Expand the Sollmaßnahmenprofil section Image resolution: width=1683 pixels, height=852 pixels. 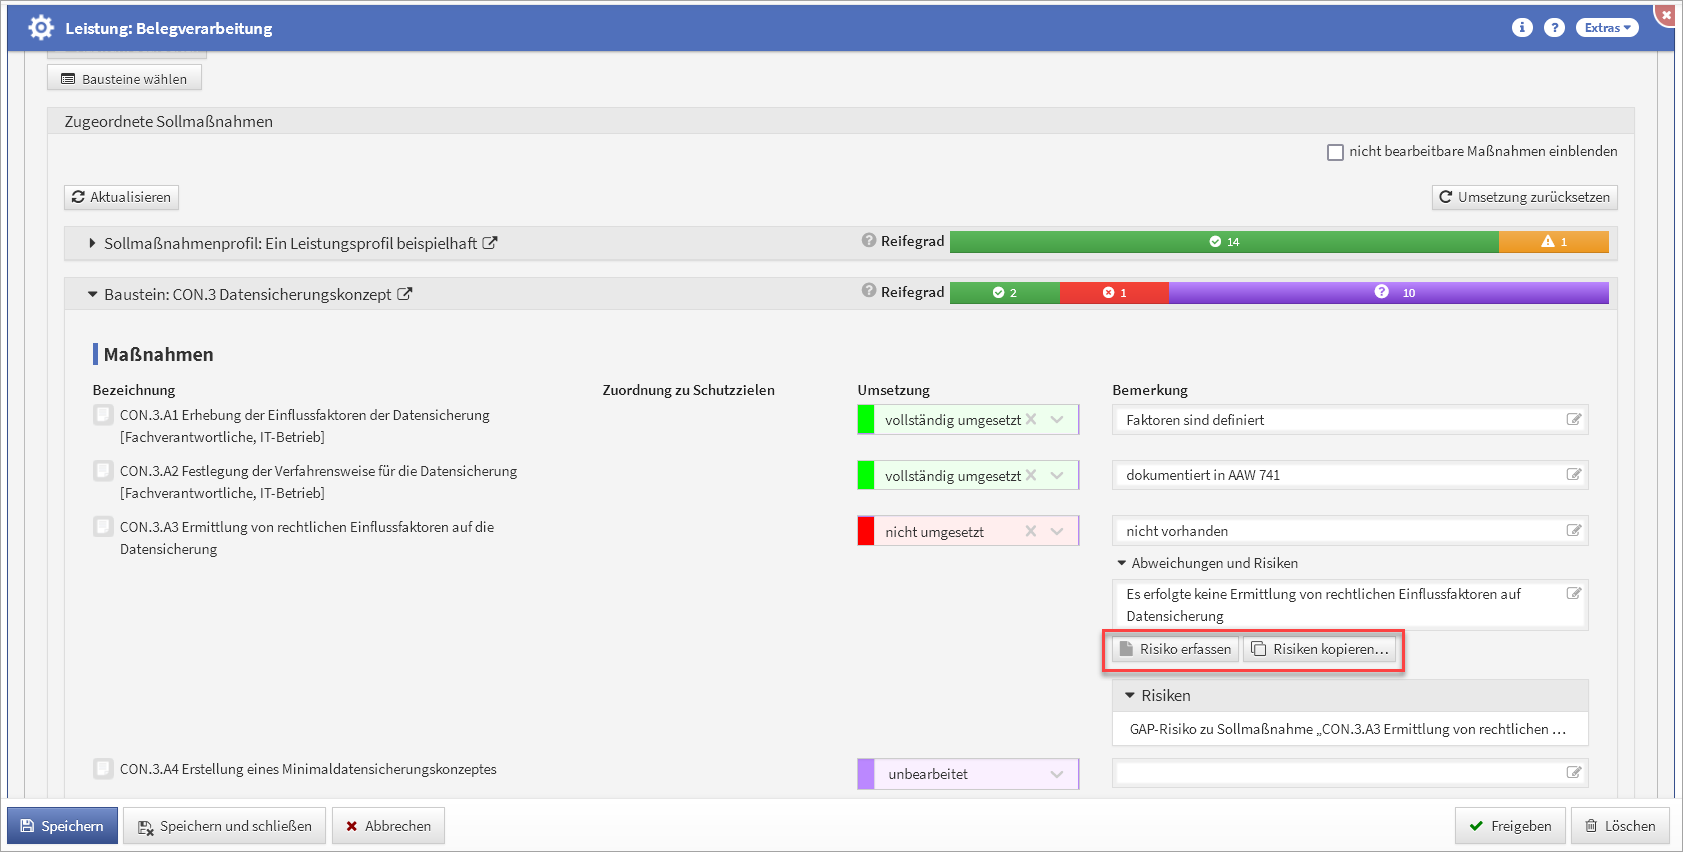click(92, 243)
